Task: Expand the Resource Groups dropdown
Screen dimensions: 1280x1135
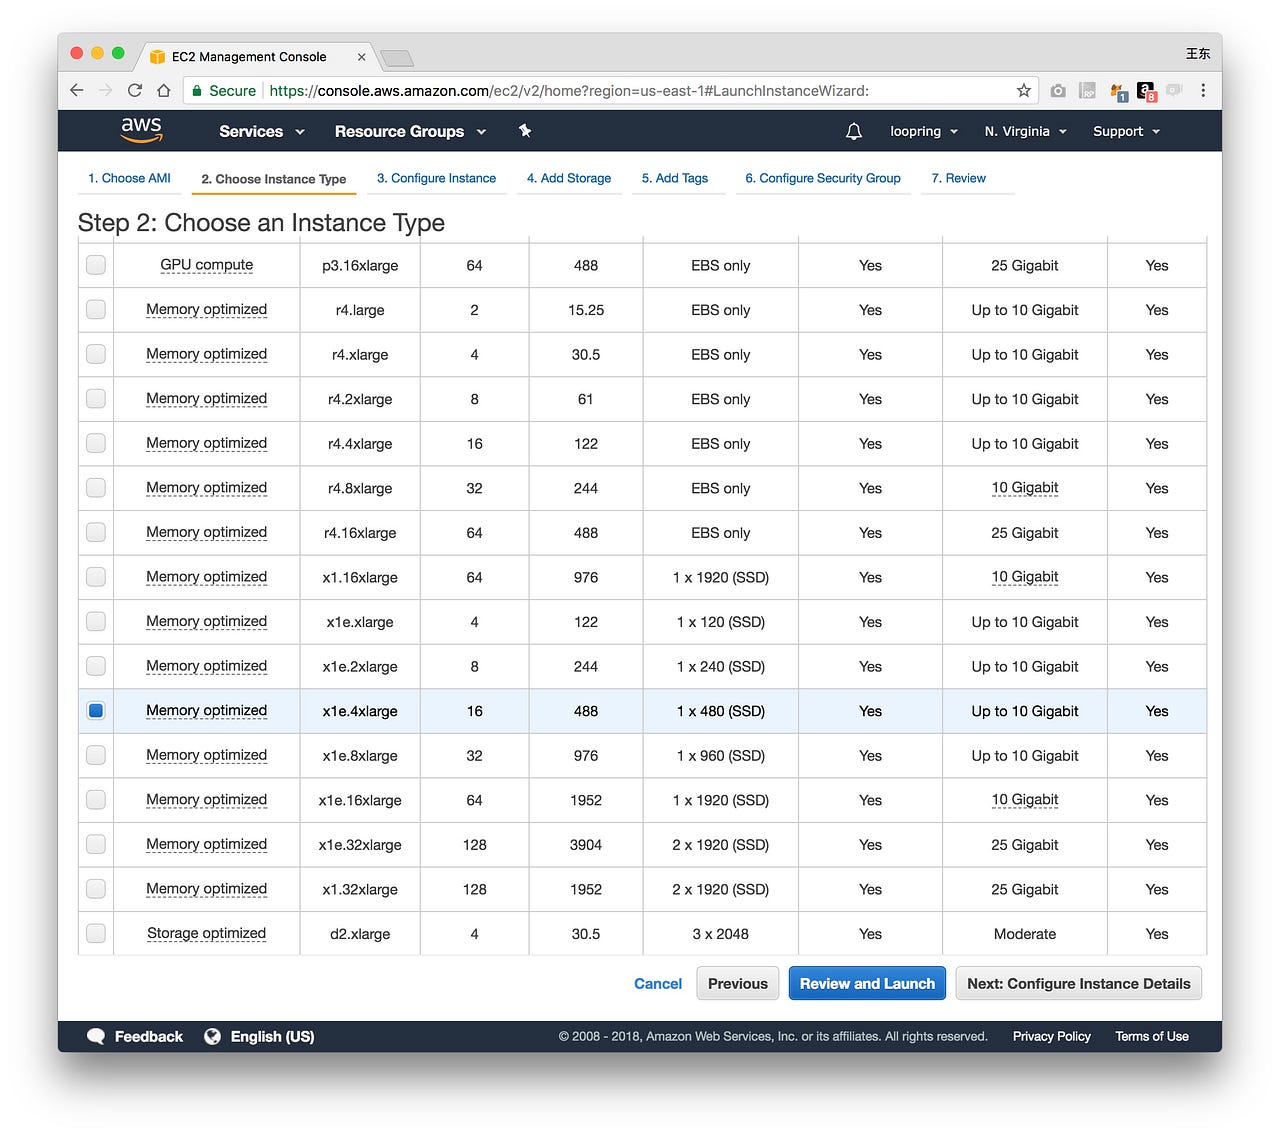Action: click(410, 131)
